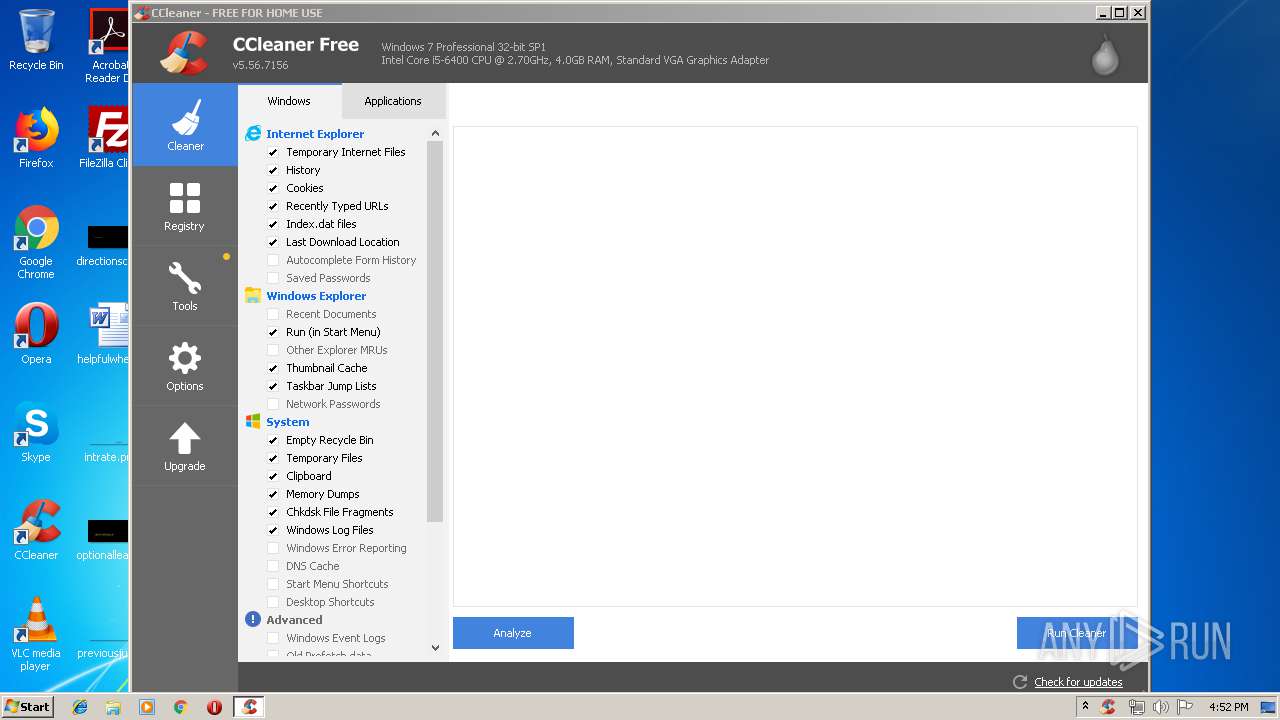Enable Recent Documents checkbox

273,314
